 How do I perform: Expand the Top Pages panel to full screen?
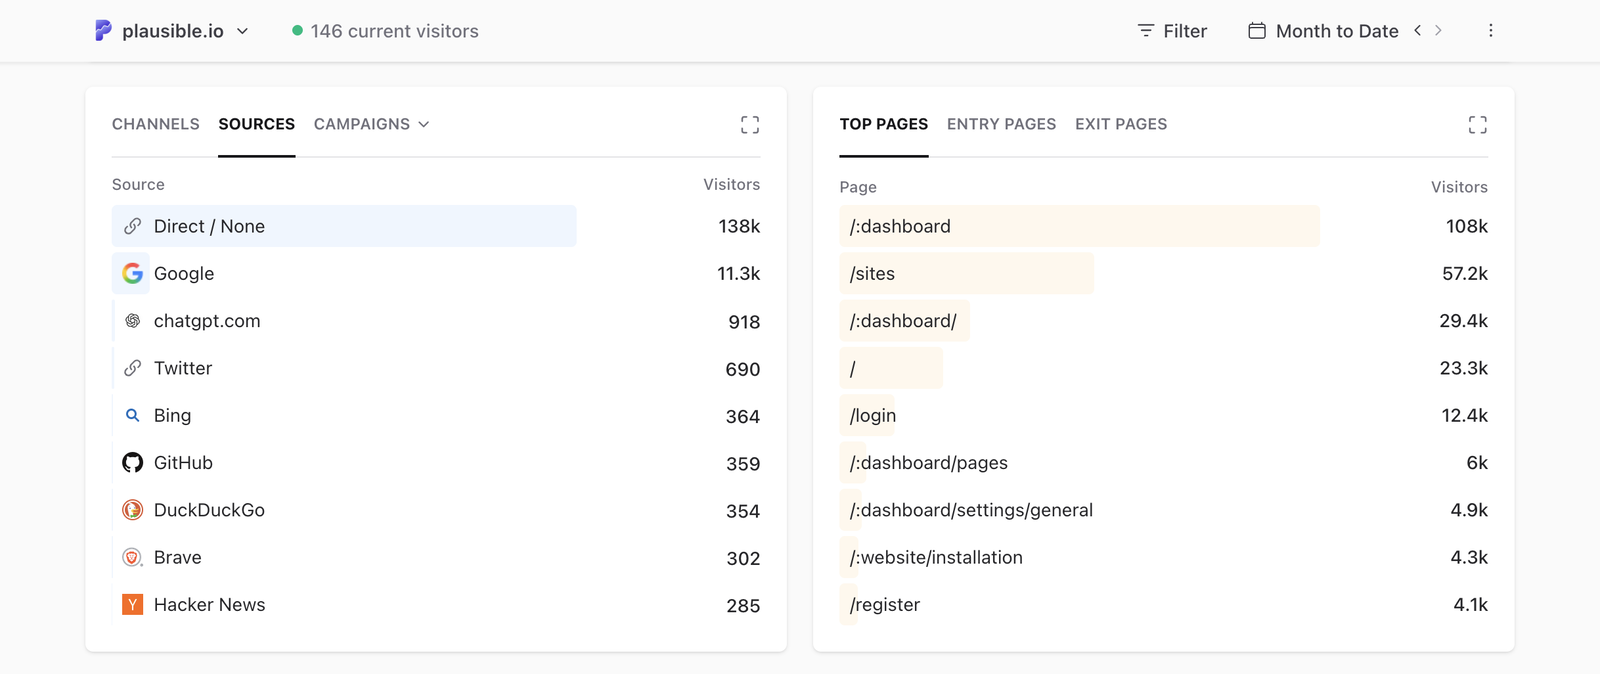(1478, 125)
